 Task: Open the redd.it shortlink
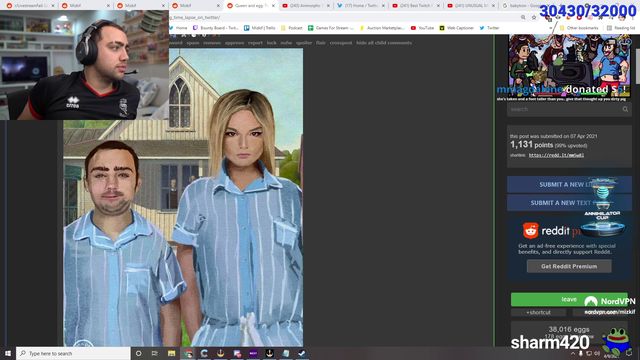[x=556, y=155]
